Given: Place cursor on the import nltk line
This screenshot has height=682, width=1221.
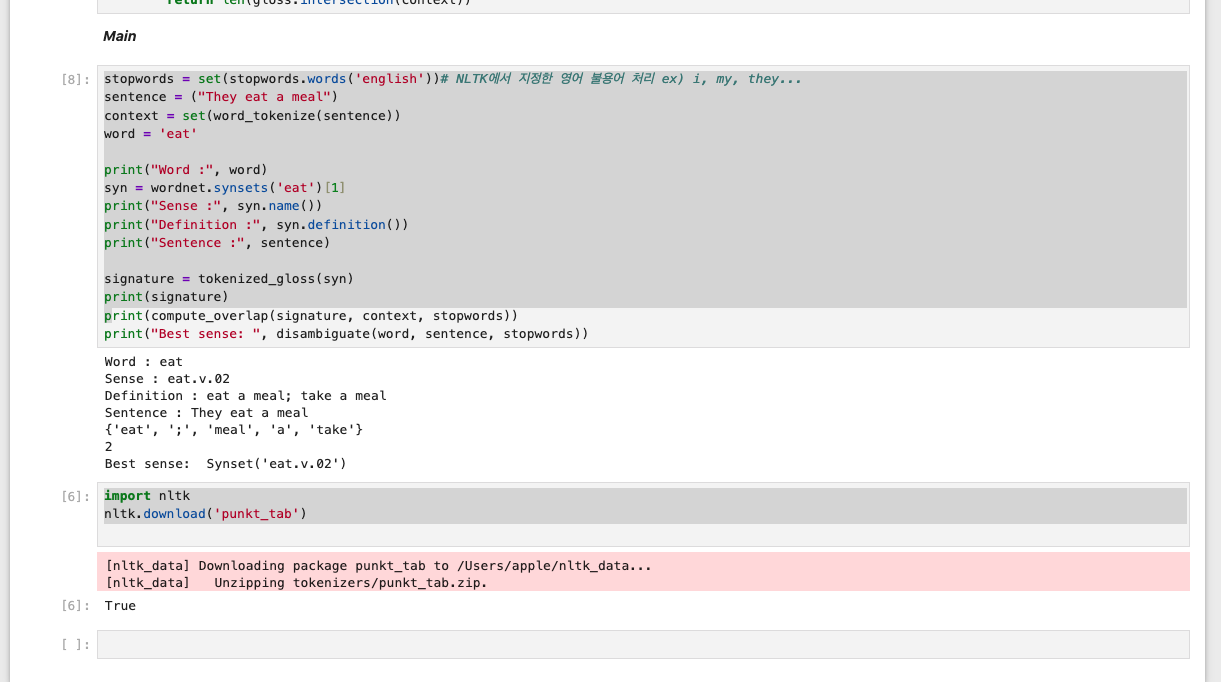Looking at the screenshot, I should tap(147, 496).
